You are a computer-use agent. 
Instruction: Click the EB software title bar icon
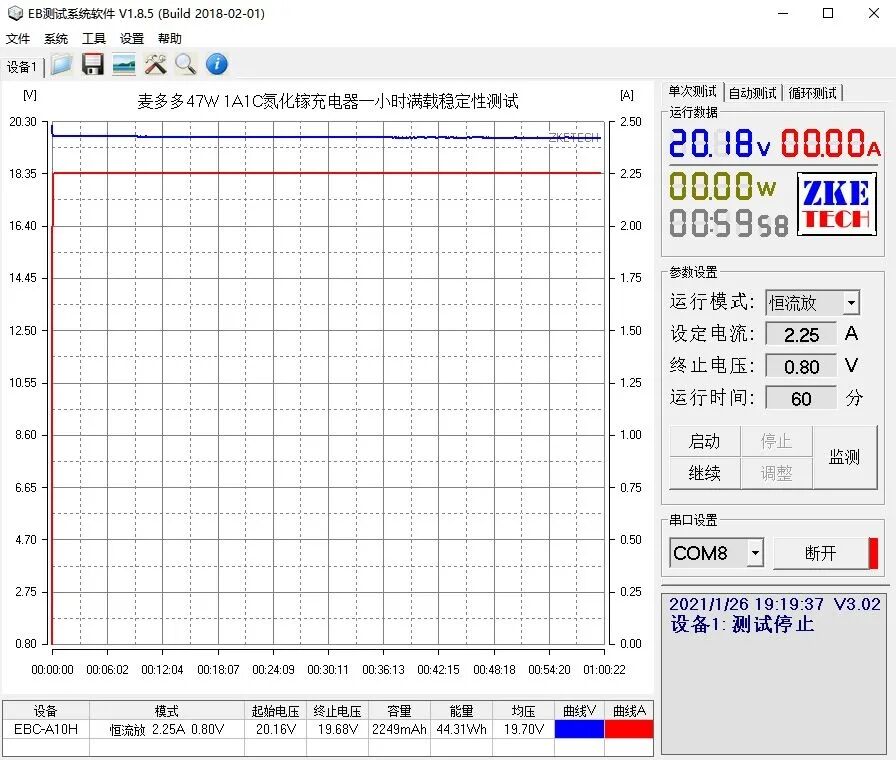click(x=15, y=13)
